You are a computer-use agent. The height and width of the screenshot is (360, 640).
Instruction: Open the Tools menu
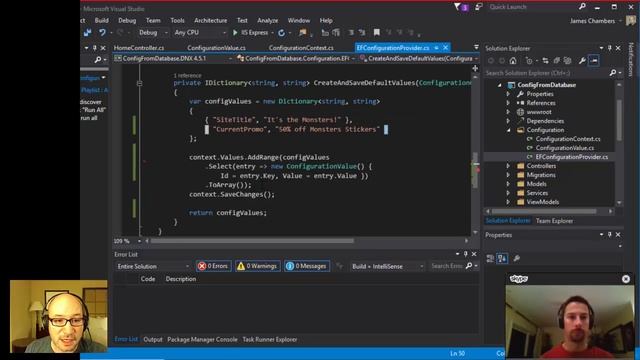pyautogui.click(x=177, y=20)
